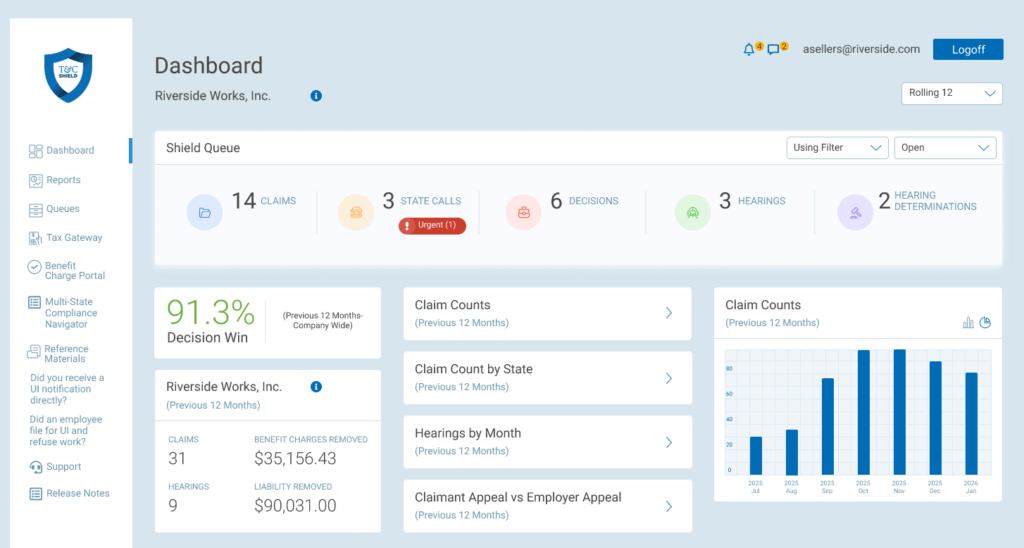Click the Reports icon in sidebar
This screenshot has height=548, width=1024.
[x=35, y=180]
